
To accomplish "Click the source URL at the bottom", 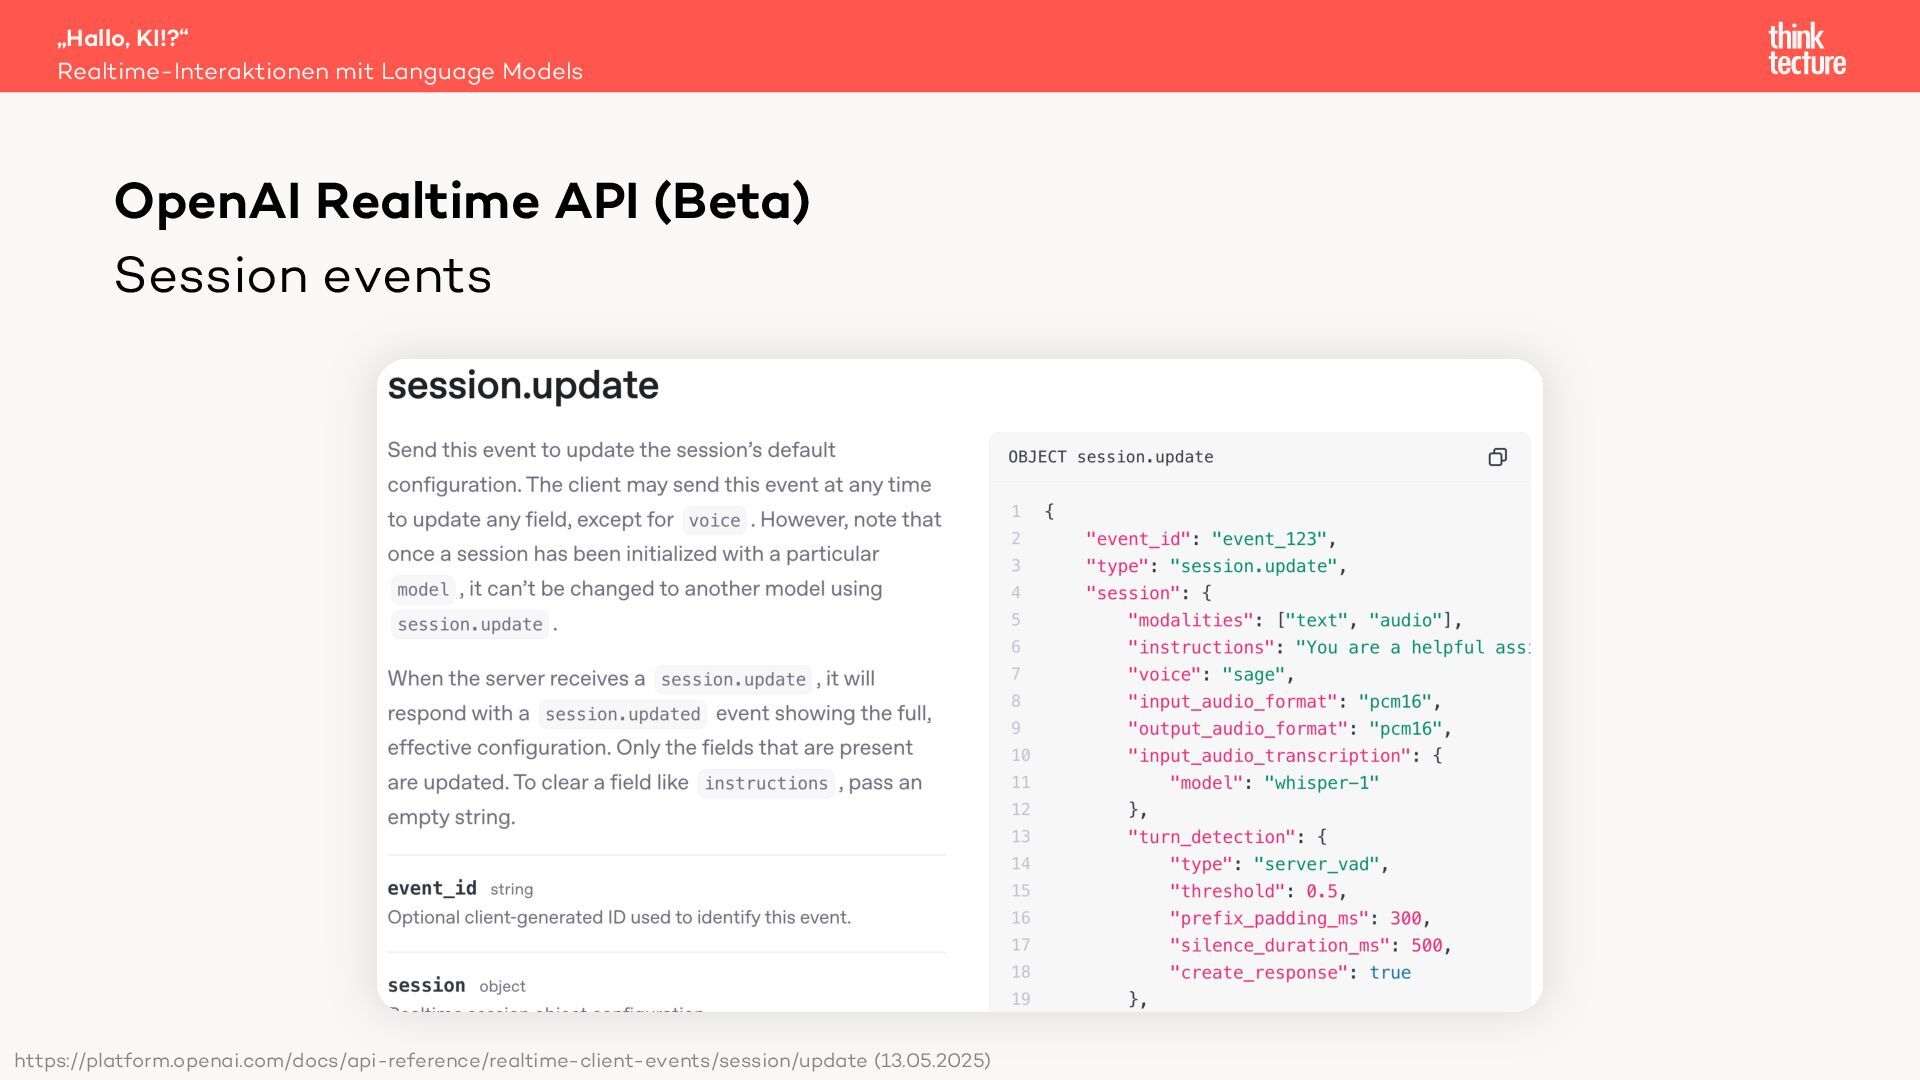I will (502, 1060).
